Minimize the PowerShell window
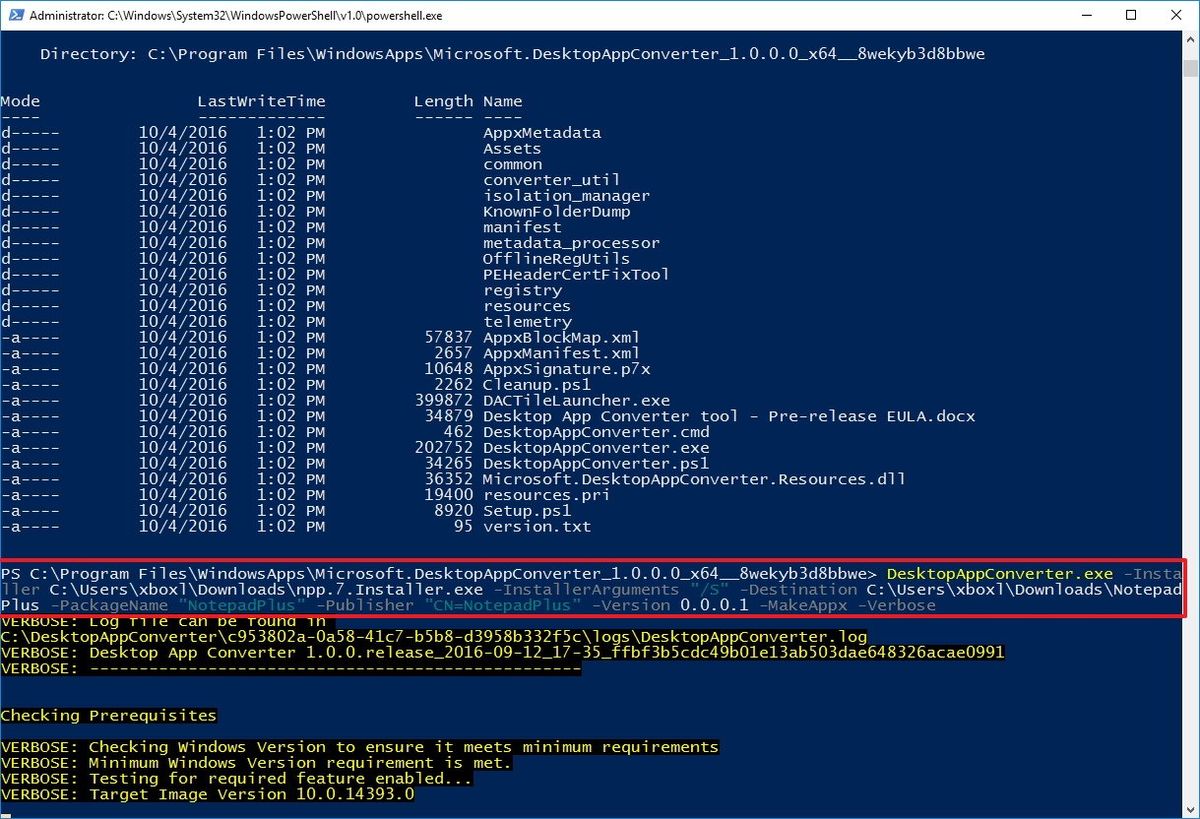The height and width of the screenshot is (819, 1200). (x=1085, y=15)
